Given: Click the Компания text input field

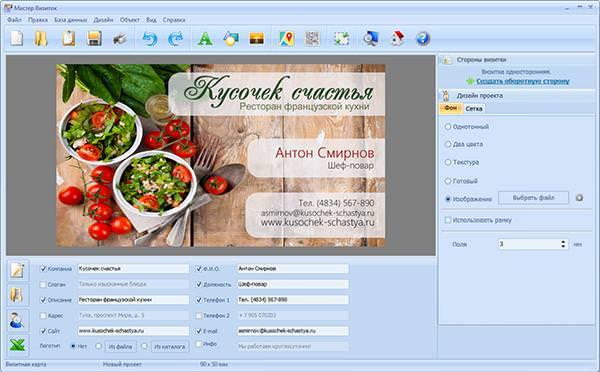Looking at the screenshot, I should (x=133, y=269).
